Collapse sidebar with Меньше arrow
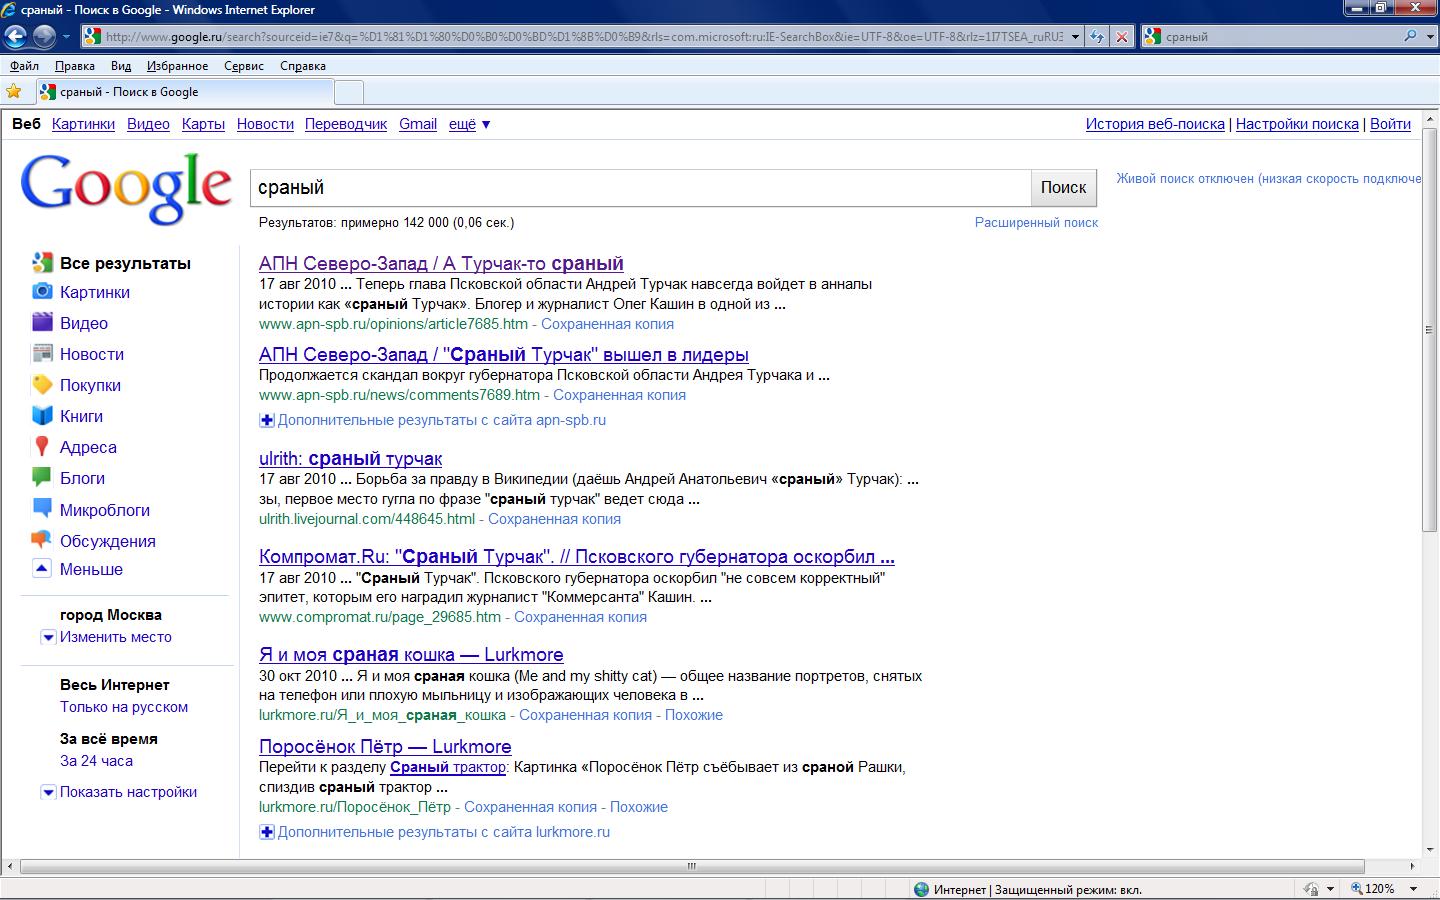This screenshot has height=900, width=1440. (x=42, y=568)
